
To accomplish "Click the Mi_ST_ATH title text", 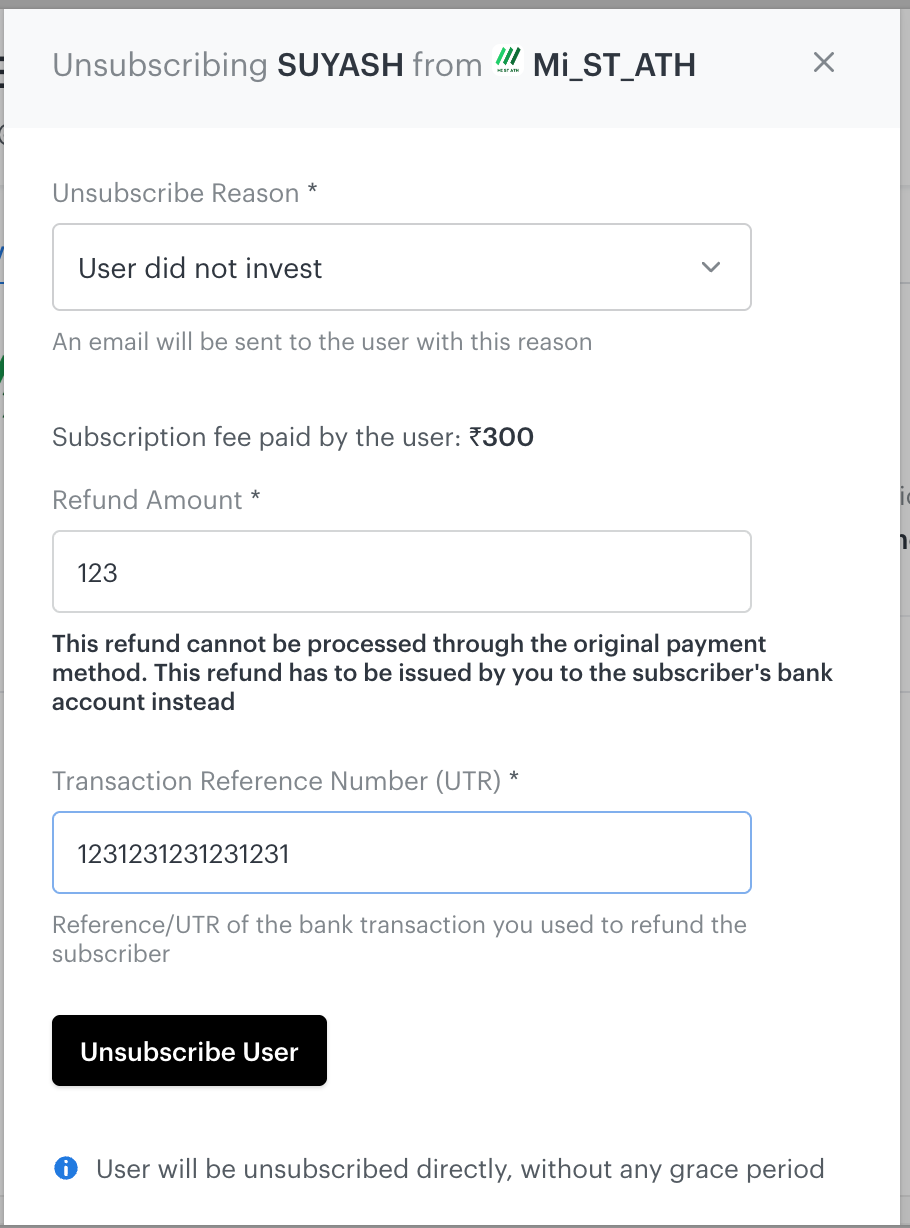I will coord(614,66).
